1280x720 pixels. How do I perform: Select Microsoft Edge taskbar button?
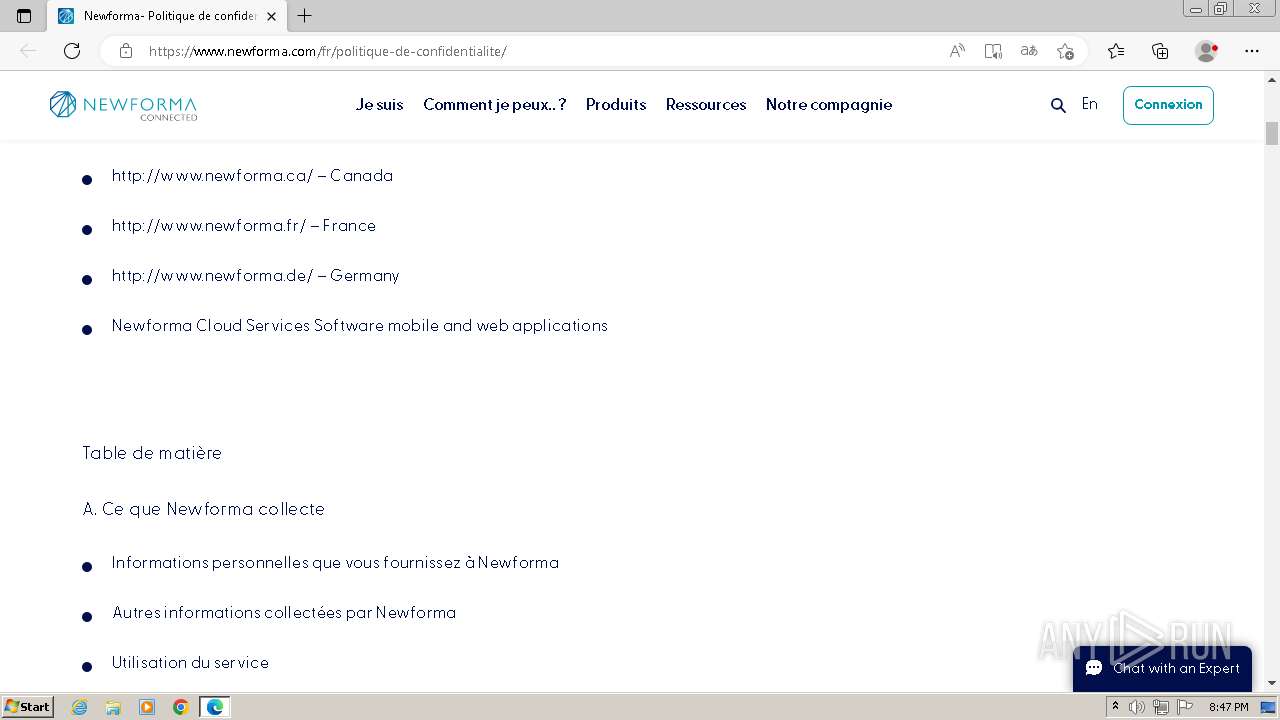point(215,707)
